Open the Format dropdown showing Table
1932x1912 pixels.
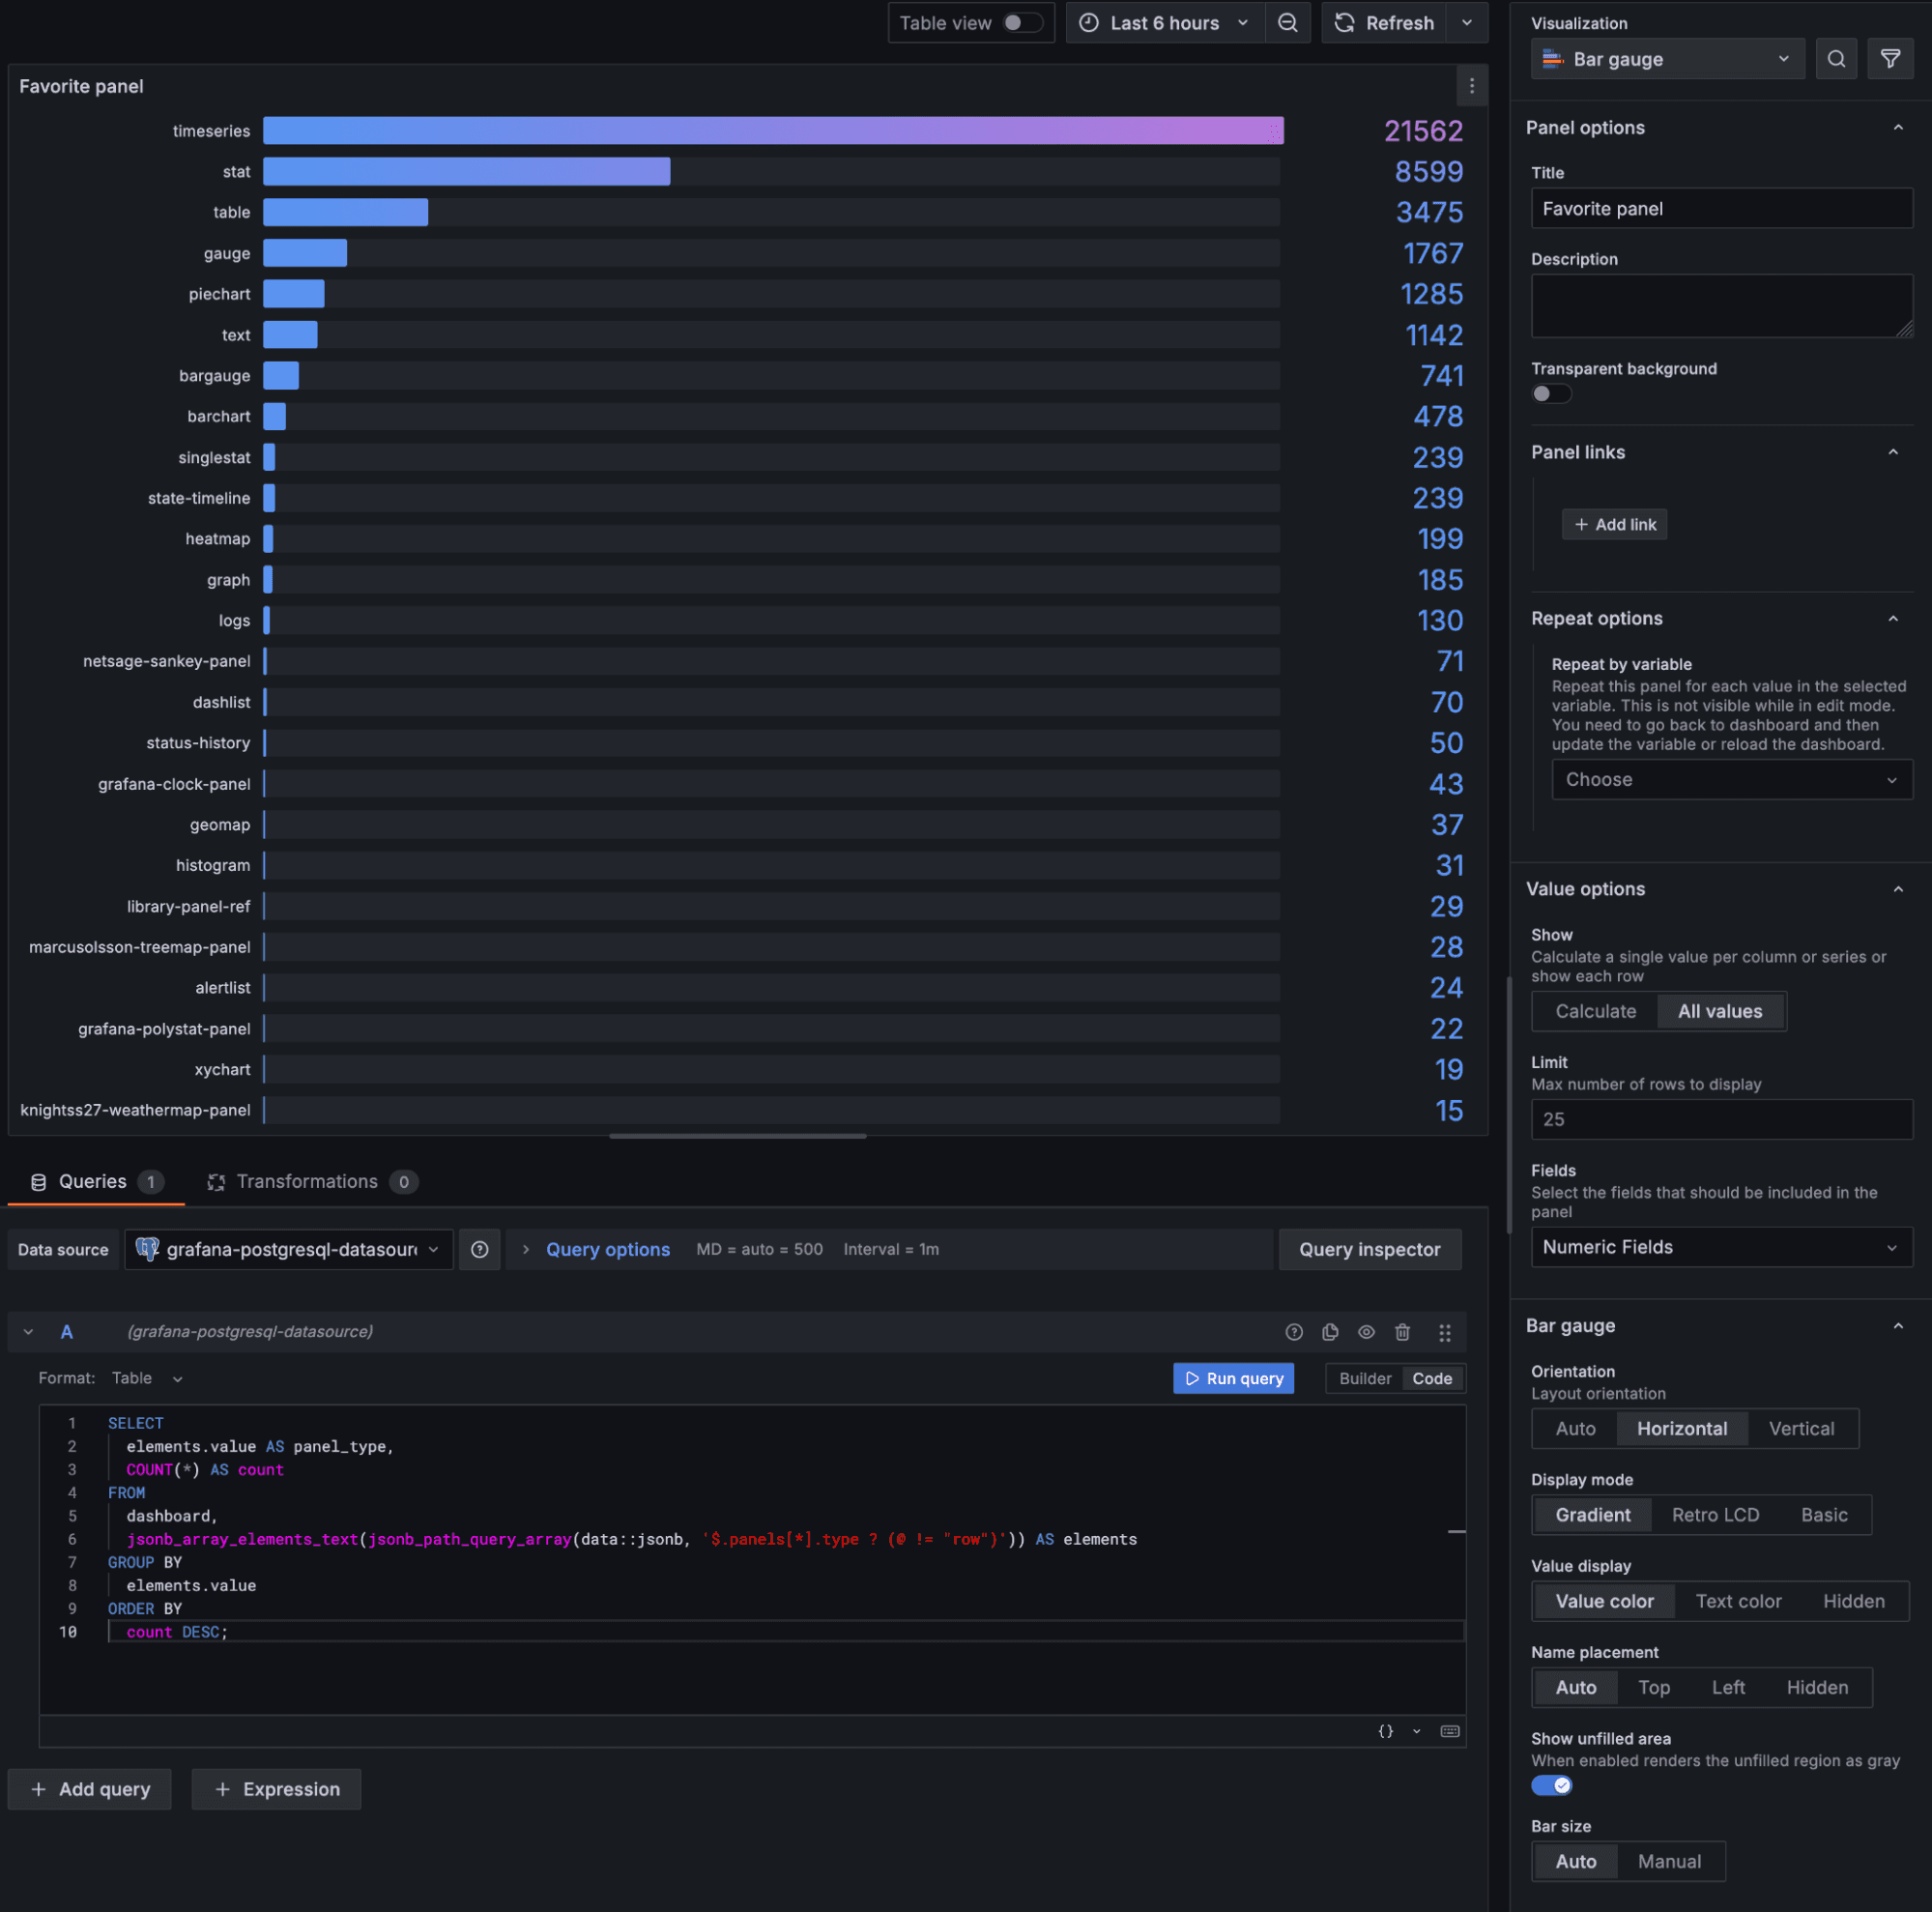point(146,1377)
